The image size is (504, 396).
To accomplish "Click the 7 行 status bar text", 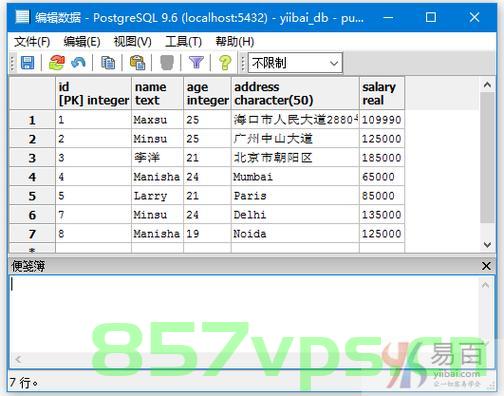I will pos(23,383).
